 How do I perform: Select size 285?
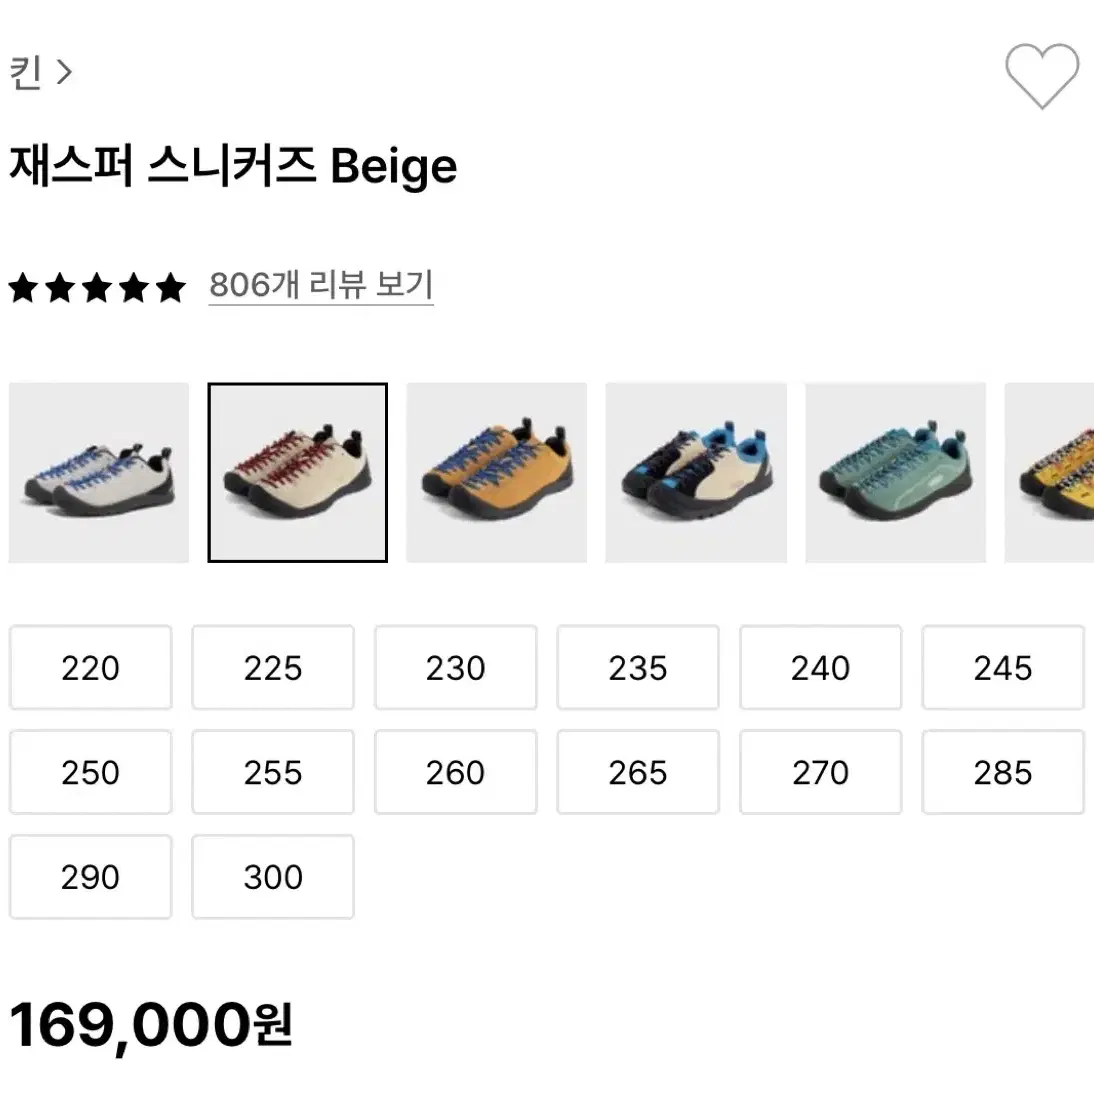[1003, 772]
